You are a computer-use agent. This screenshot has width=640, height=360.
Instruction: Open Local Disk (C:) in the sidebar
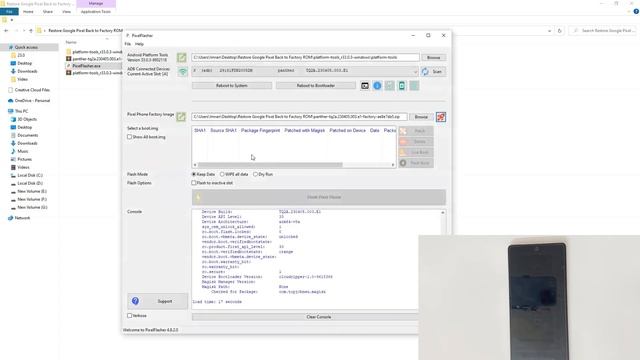(30, 175)
